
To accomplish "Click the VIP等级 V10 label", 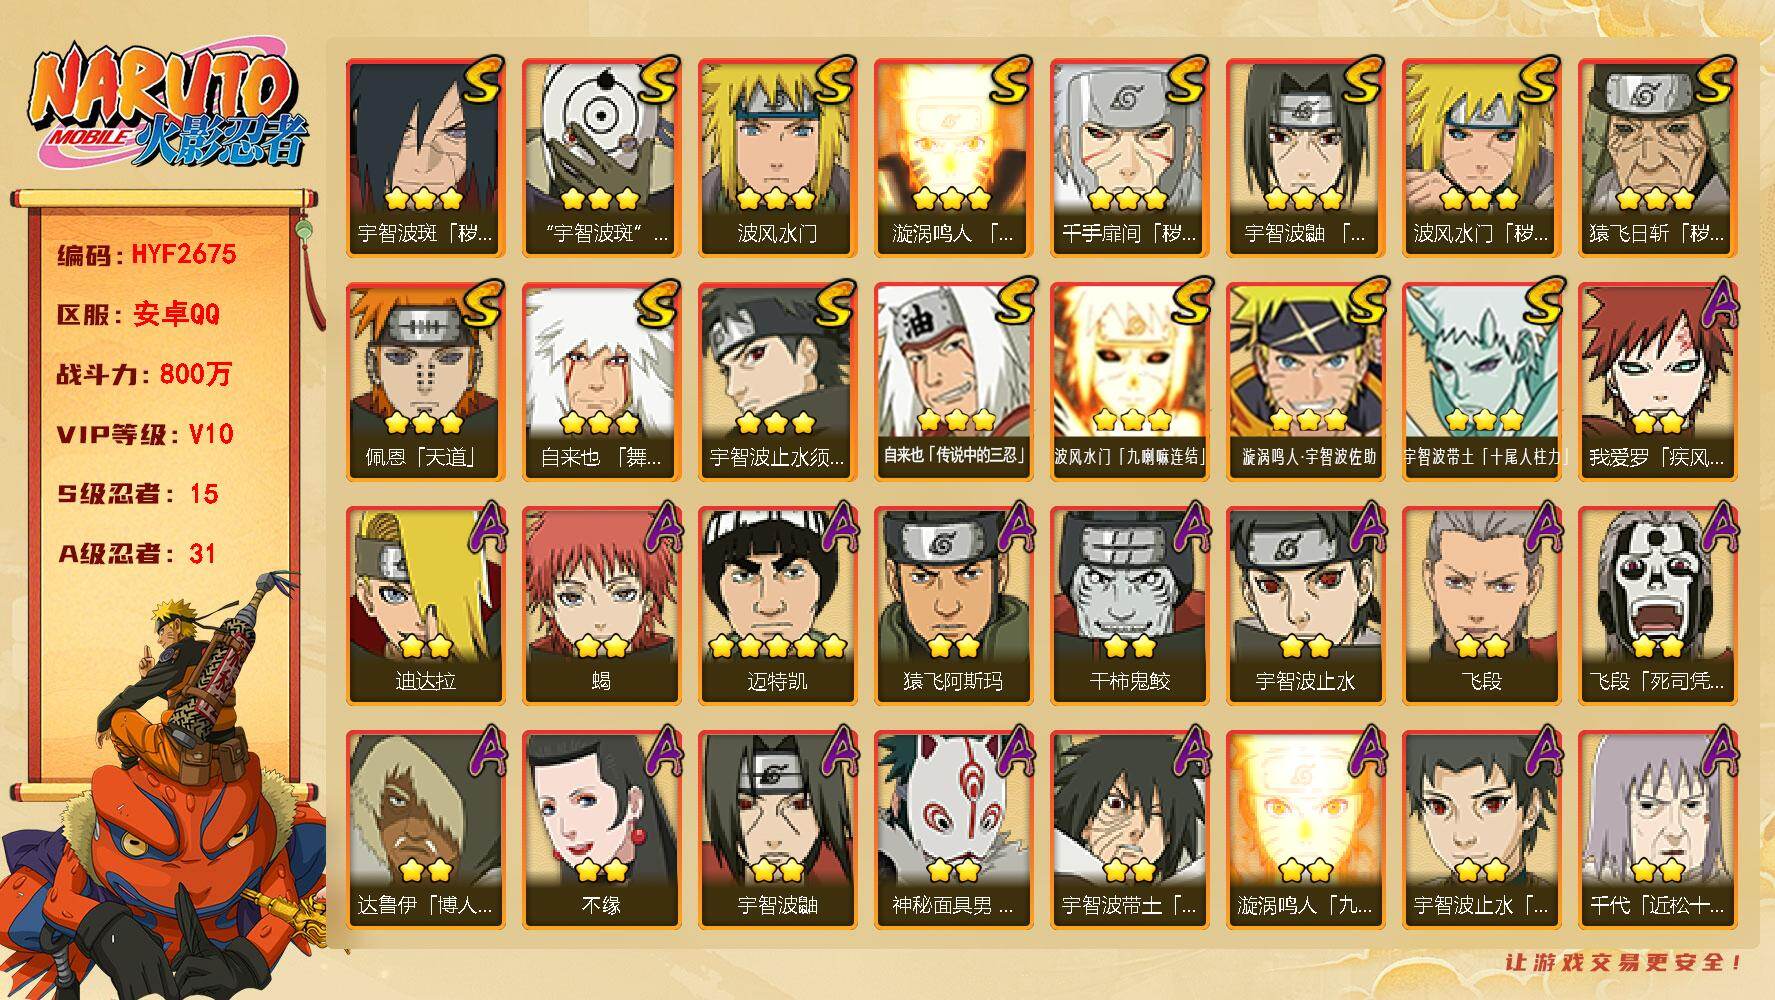I will tap(145, 434).
